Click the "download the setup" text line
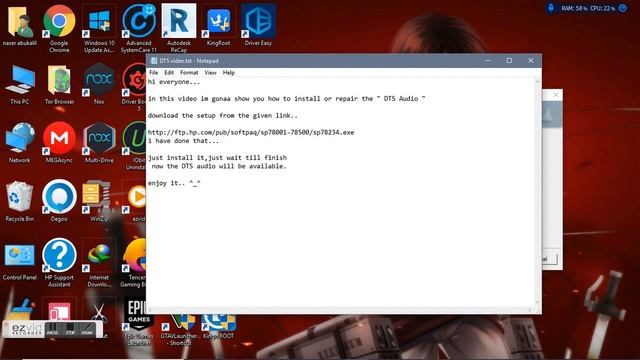The height and width of the screenshot is (360, 640). [222, 116]
